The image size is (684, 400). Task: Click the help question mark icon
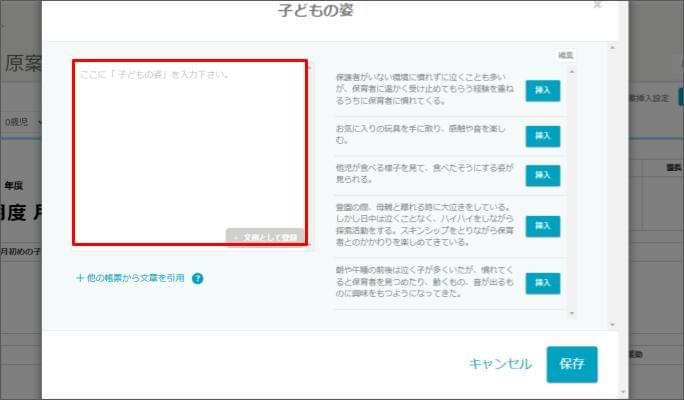(x=198, y=278)
